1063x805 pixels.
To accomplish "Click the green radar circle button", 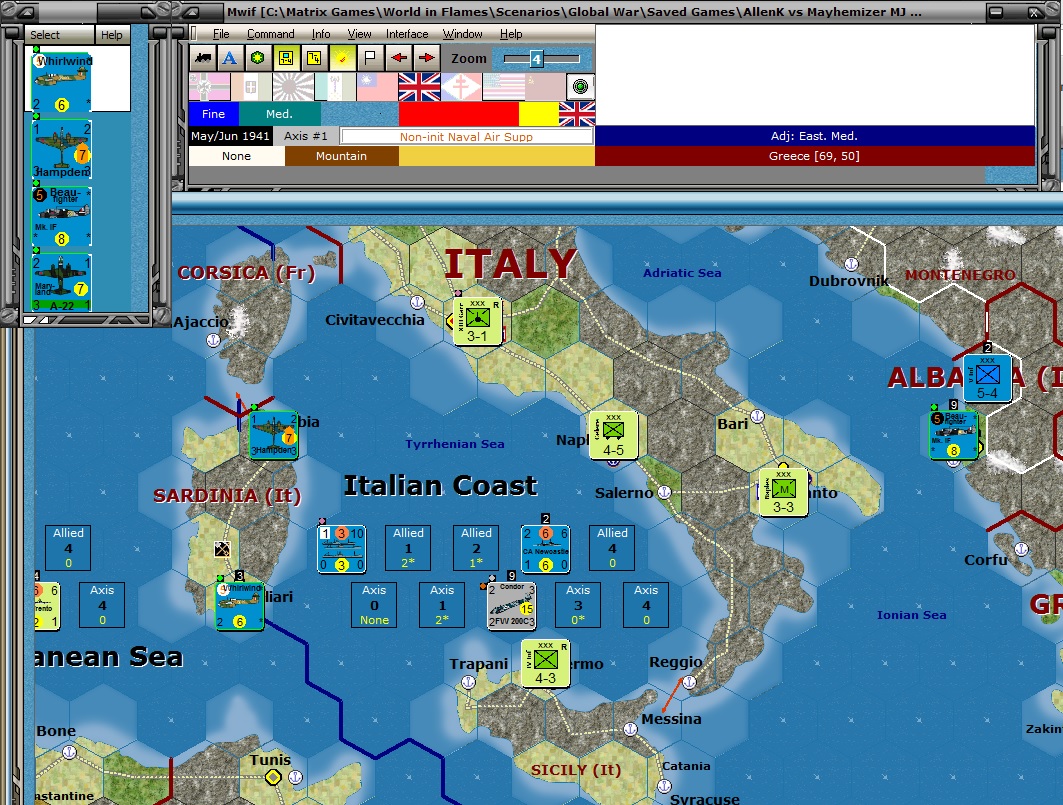I will (x=580, y=87).
